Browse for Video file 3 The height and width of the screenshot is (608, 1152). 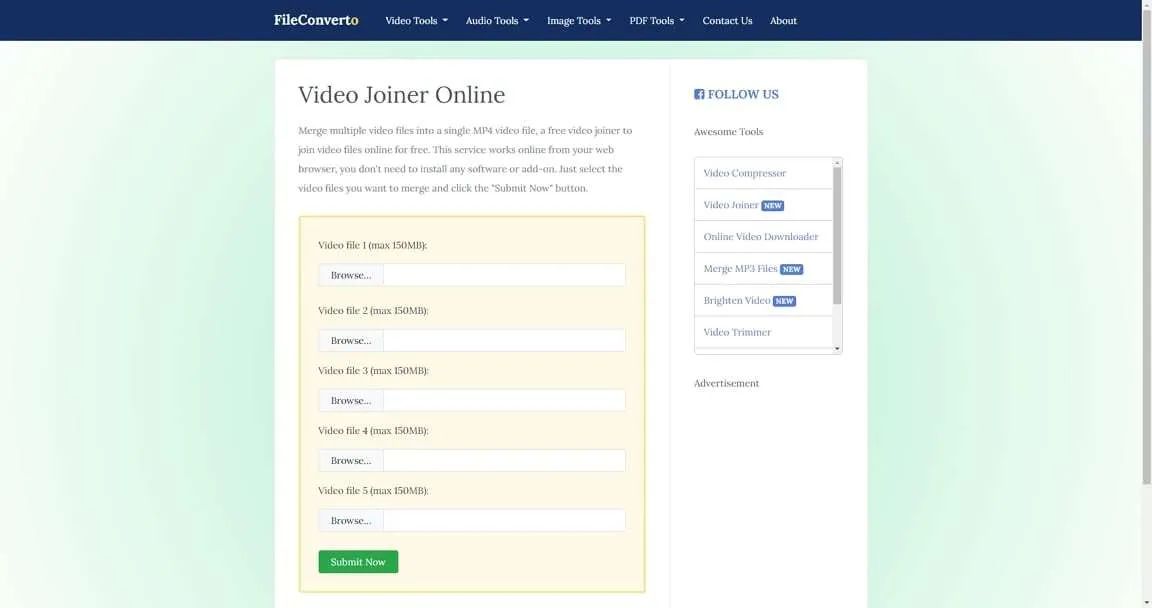[350, 400]
